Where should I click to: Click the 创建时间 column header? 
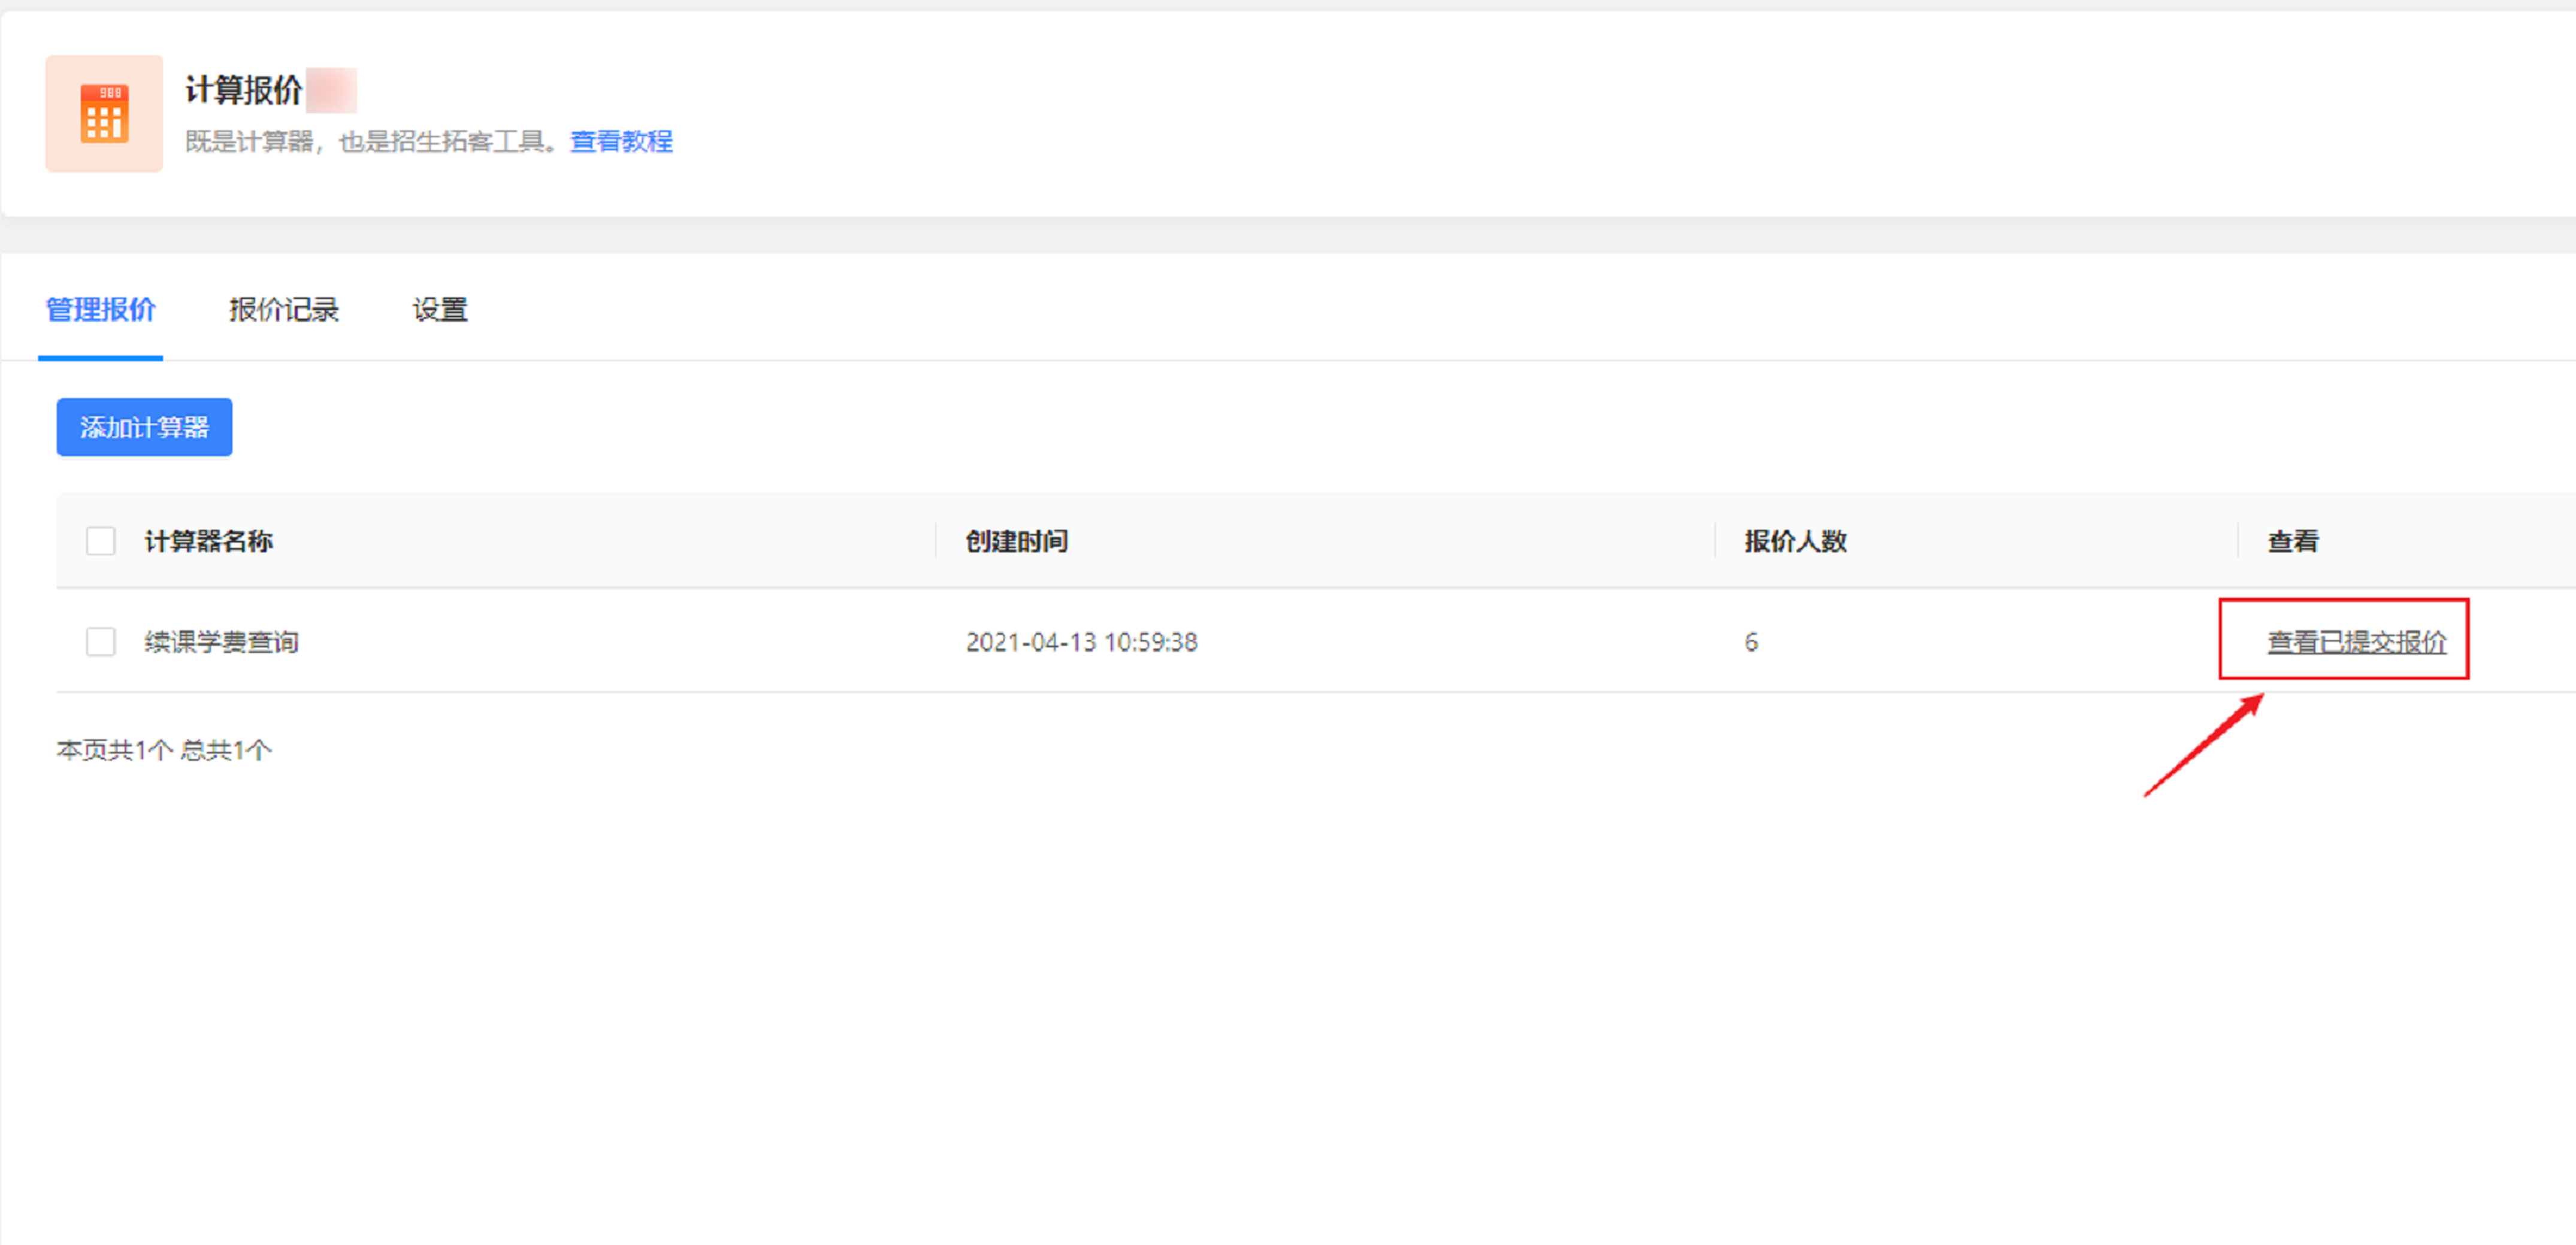[1016, 541]
